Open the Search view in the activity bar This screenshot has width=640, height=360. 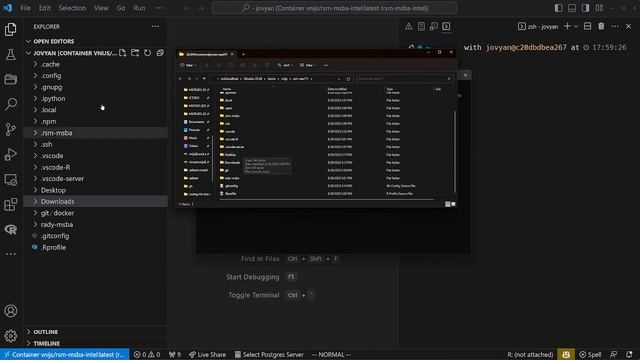click(11, 104)
